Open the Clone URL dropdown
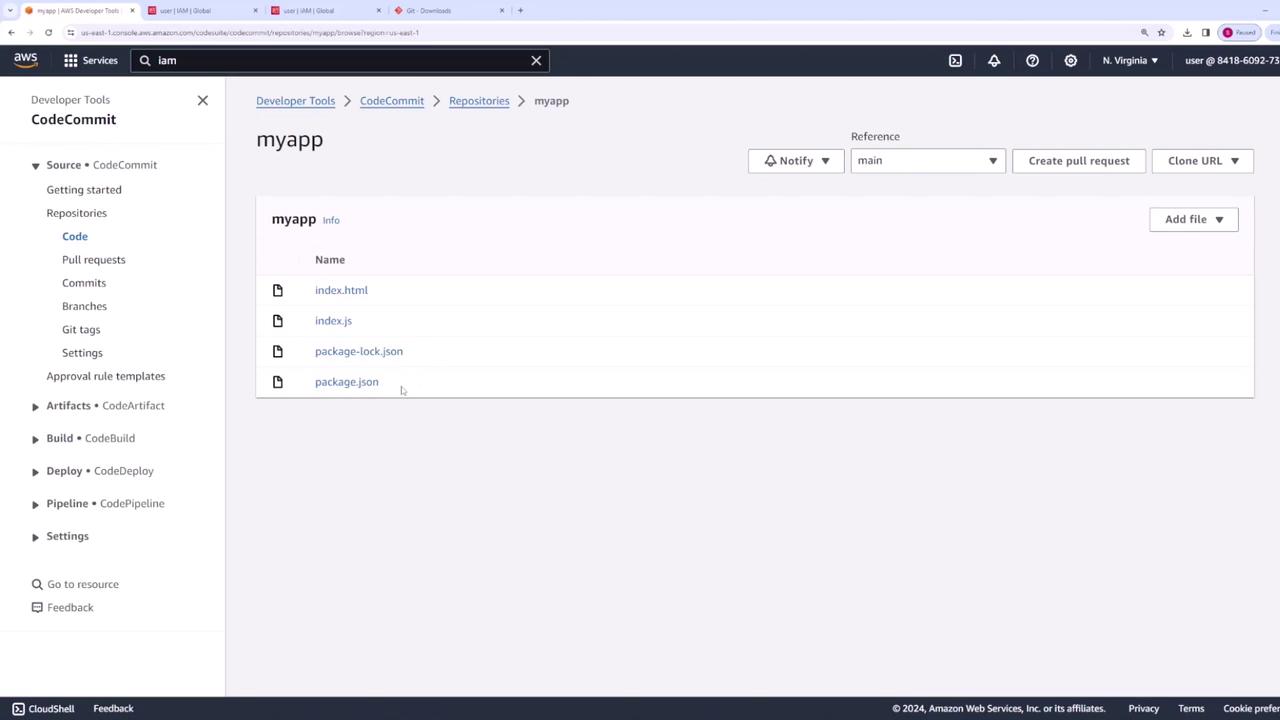This screenshot has height=720, width=1280. pyautogui.click(x=1203, y=160)
